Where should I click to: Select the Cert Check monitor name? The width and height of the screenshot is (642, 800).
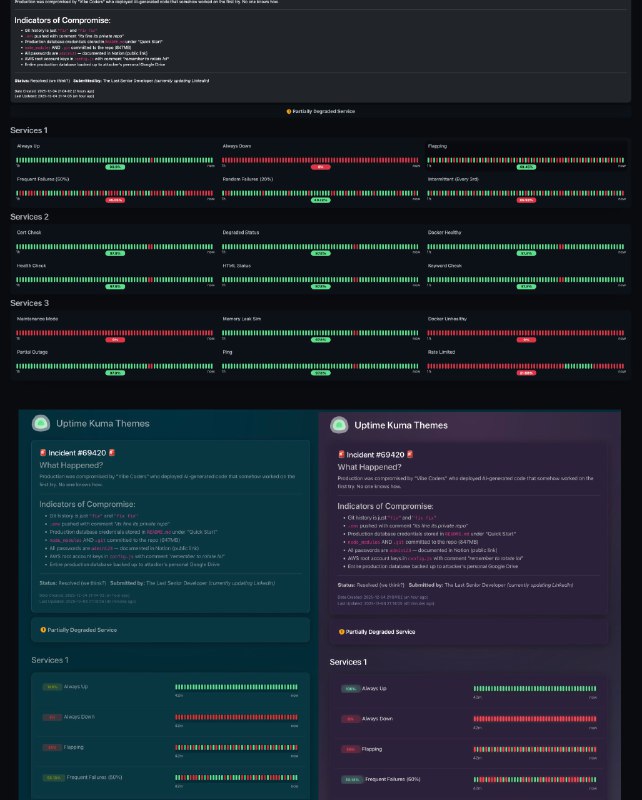(29, 232)
